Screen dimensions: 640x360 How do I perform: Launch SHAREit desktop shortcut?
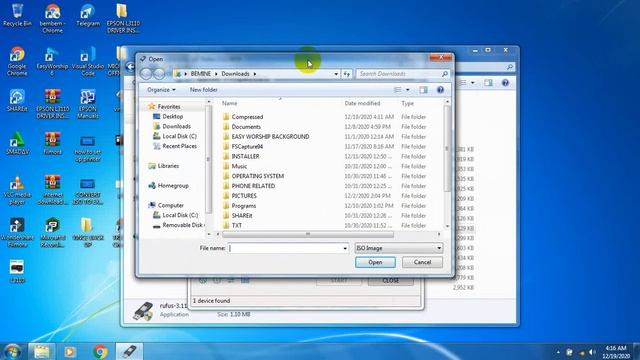tap(17, 100)
